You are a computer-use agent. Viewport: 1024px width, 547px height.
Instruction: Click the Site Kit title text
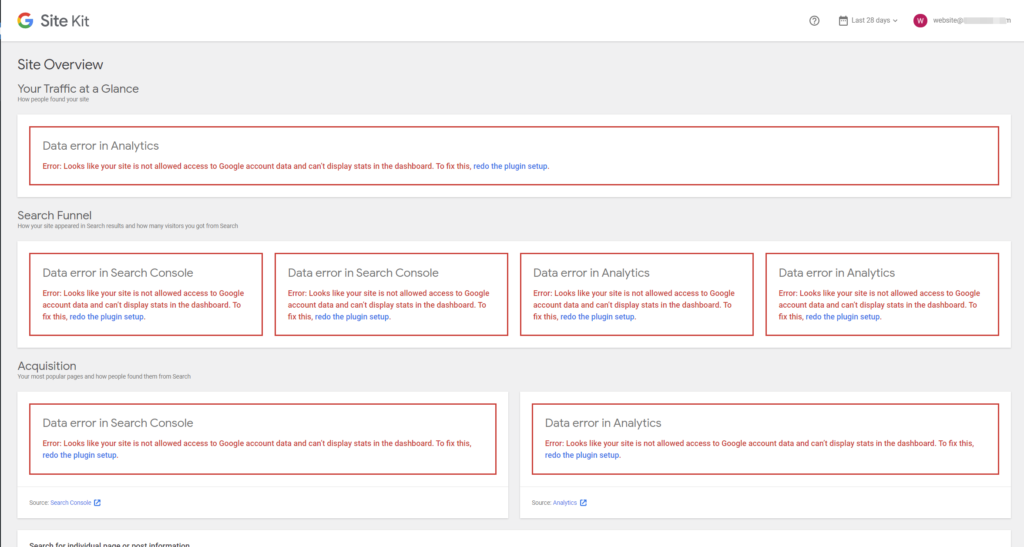click(65, 21)
